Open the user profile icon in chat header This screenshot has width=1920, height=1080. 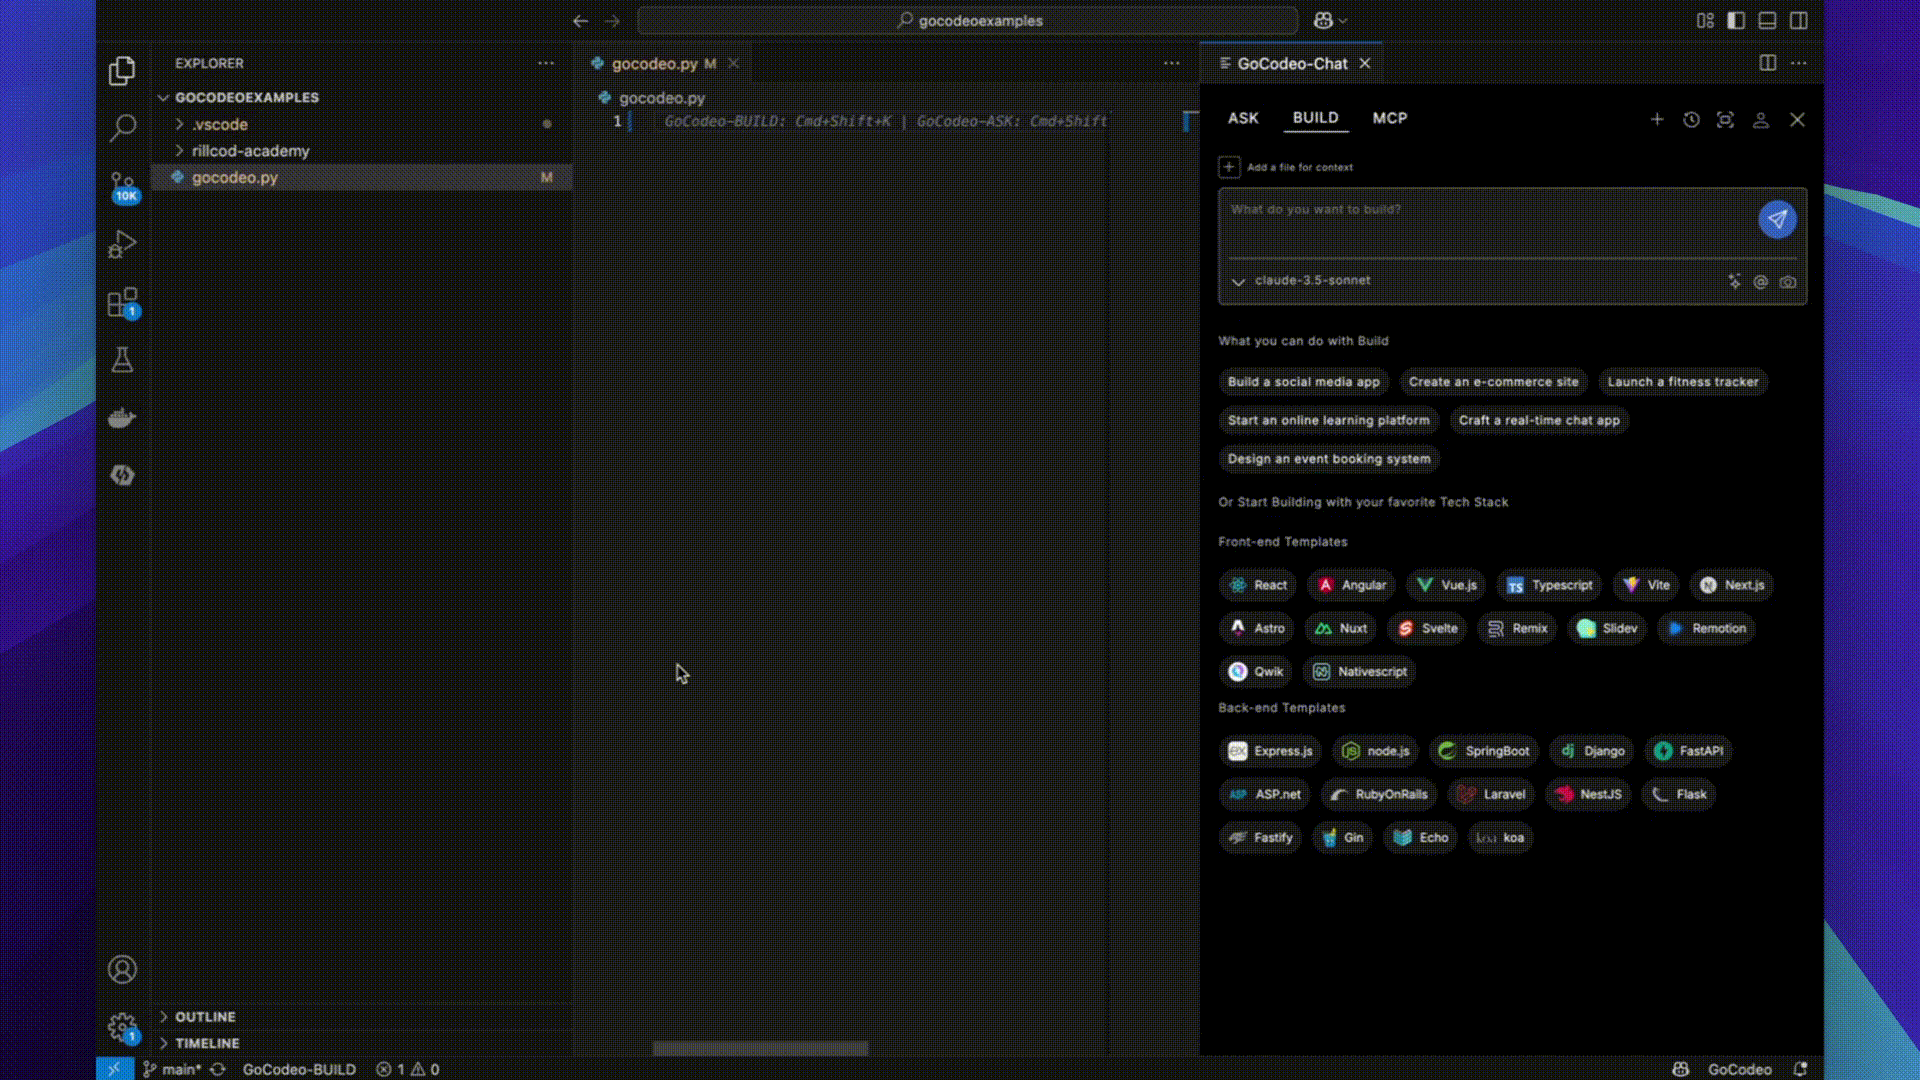click(1761, 119)
